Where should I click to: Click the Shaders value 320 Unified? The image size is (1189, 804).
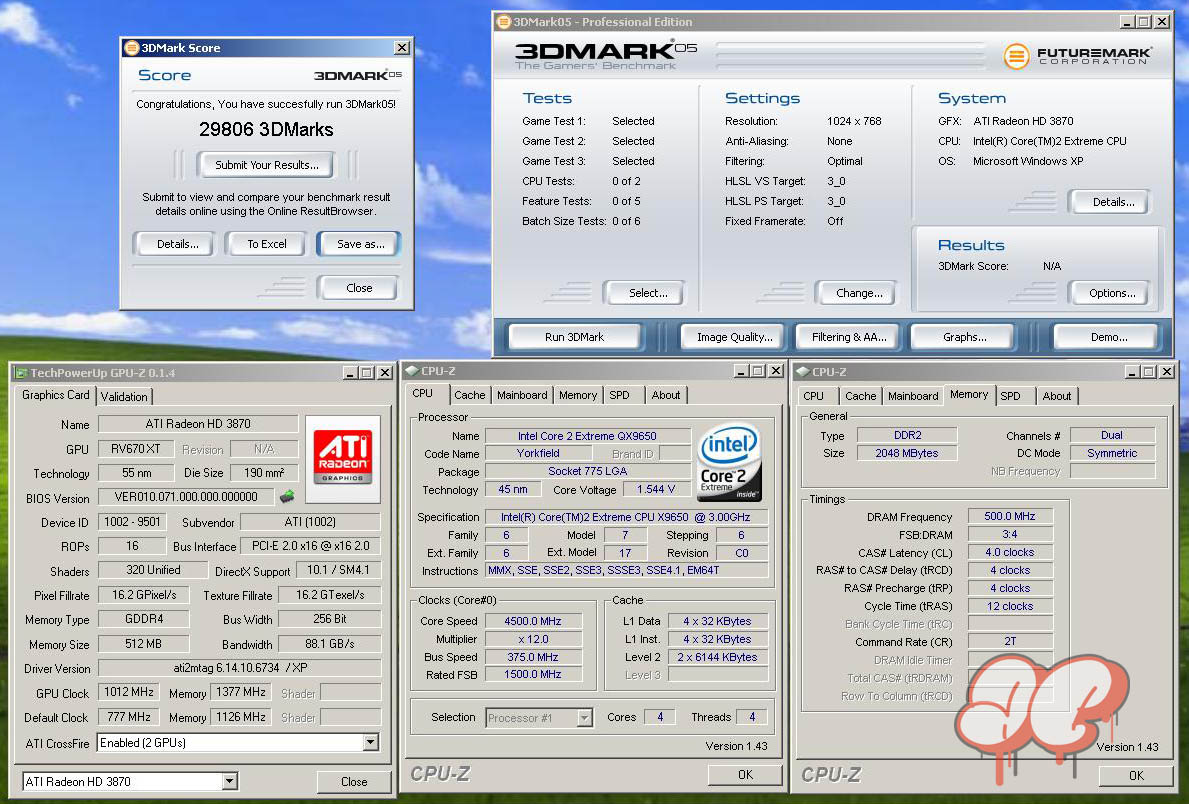pos(153,570)
